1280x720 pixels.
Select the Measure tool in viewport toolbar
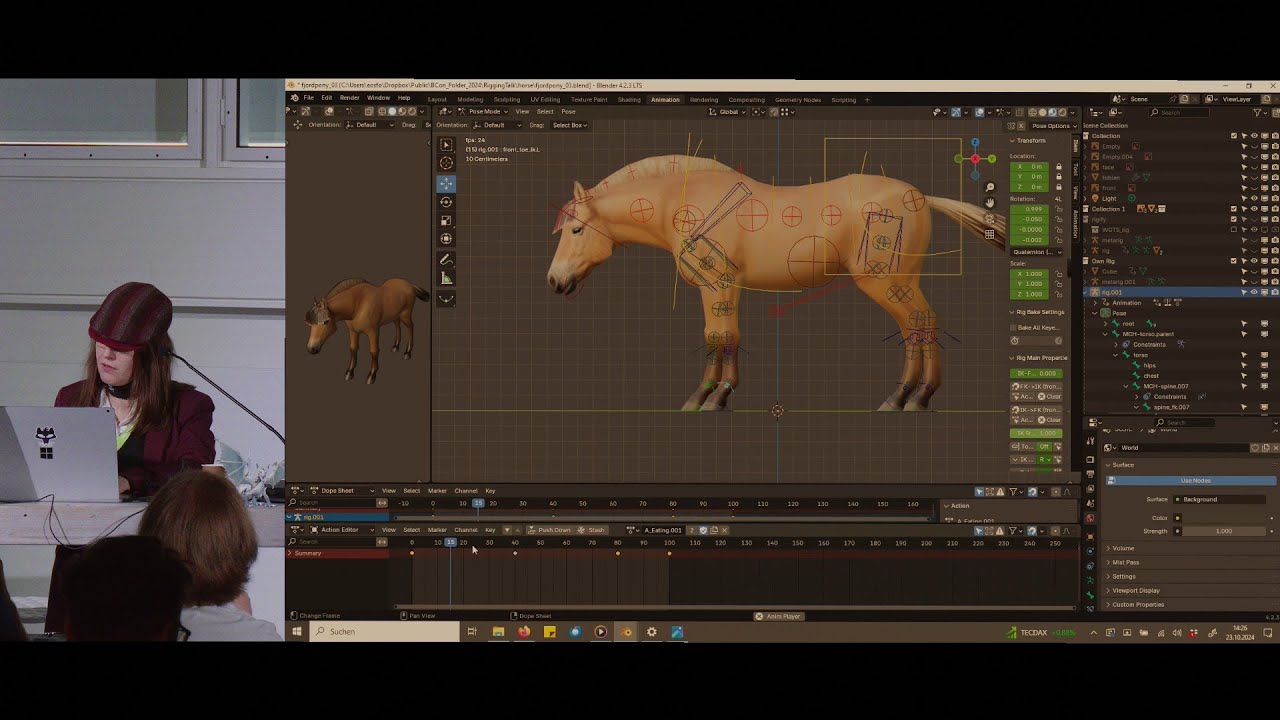coord(446,278)
